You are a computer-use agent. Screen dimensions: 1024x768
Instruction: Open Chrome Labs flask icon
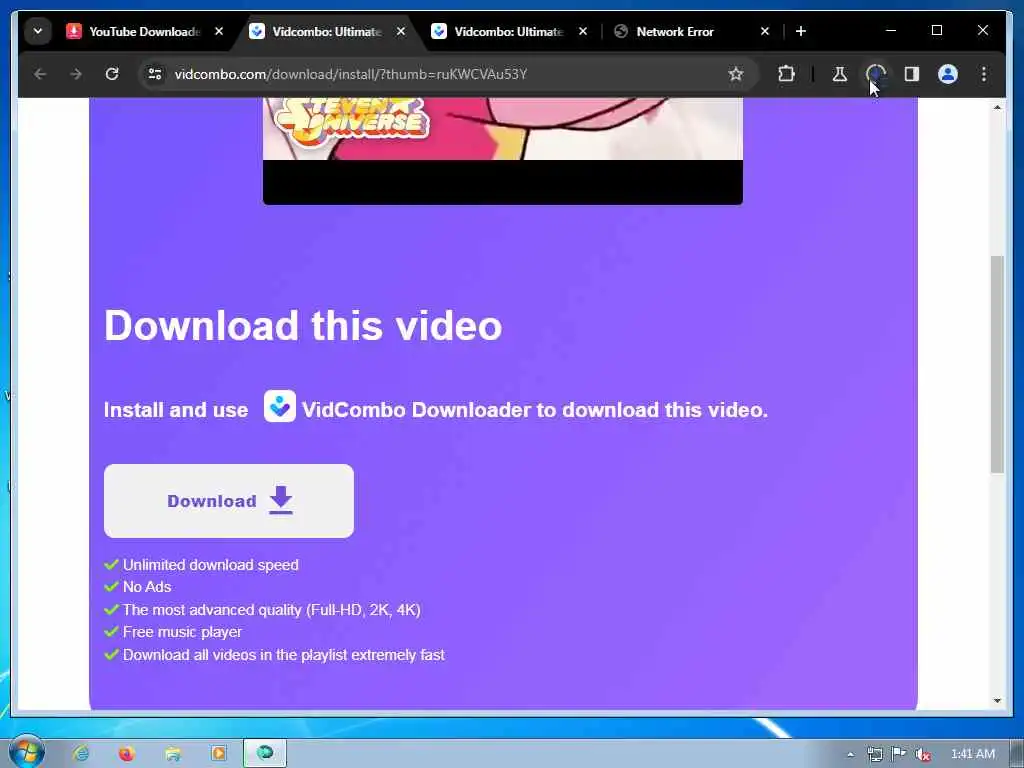[840, 74]
